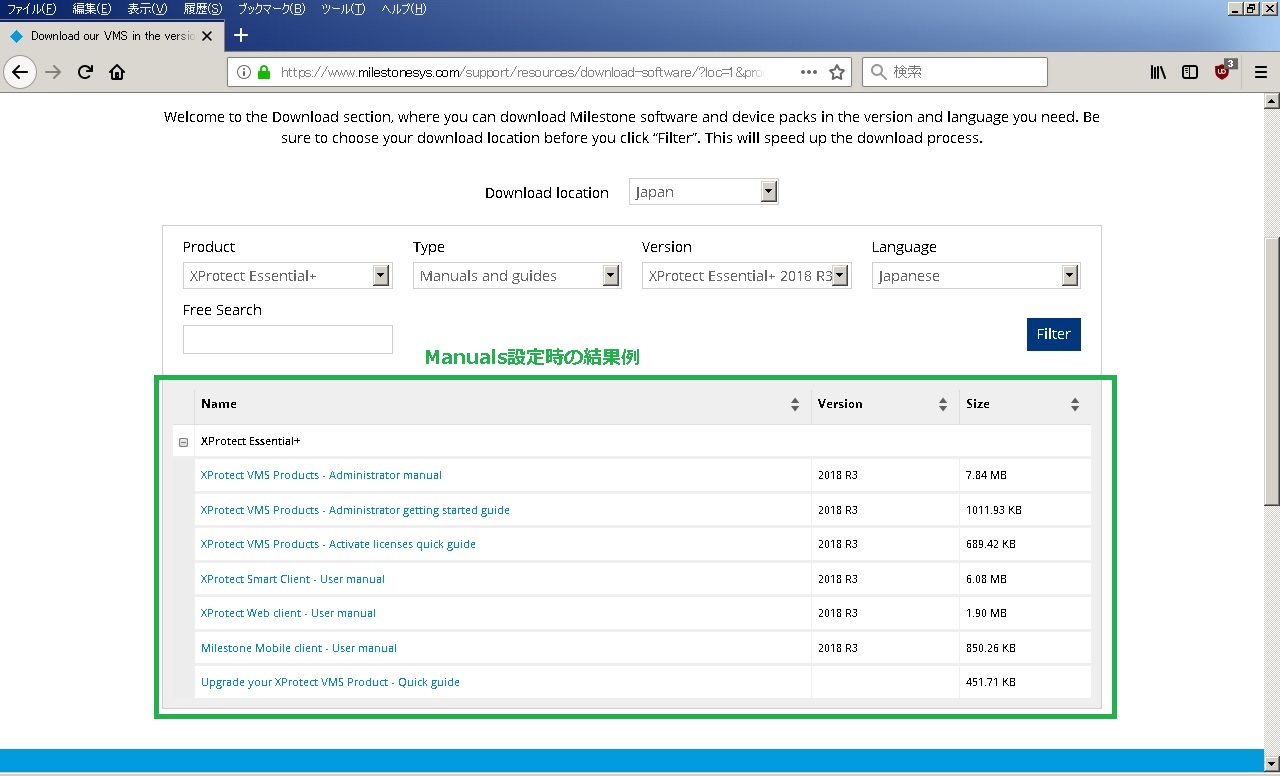Screen dimensions: 1280x776
Task: Open the Administrator manual link
Action: click(x=321, y=475)
